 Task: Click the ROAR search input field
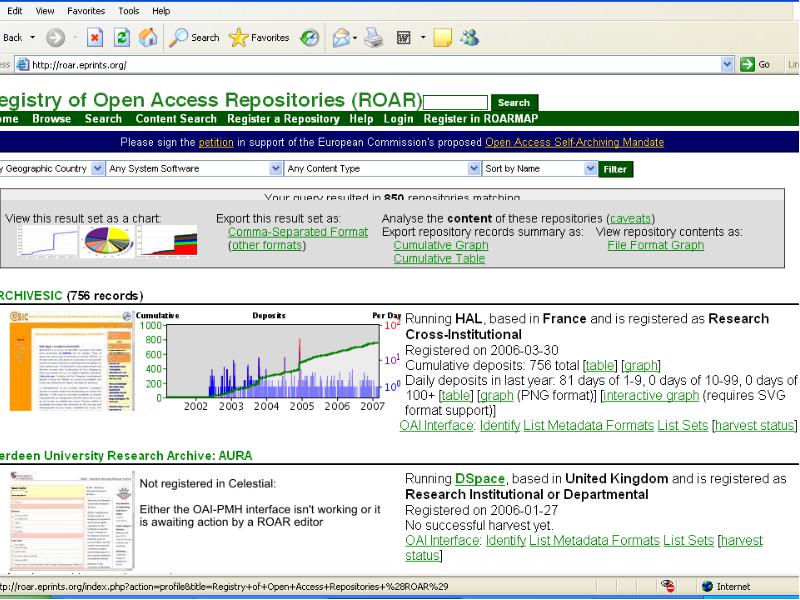pyautogui.click(x=455, y=102)
